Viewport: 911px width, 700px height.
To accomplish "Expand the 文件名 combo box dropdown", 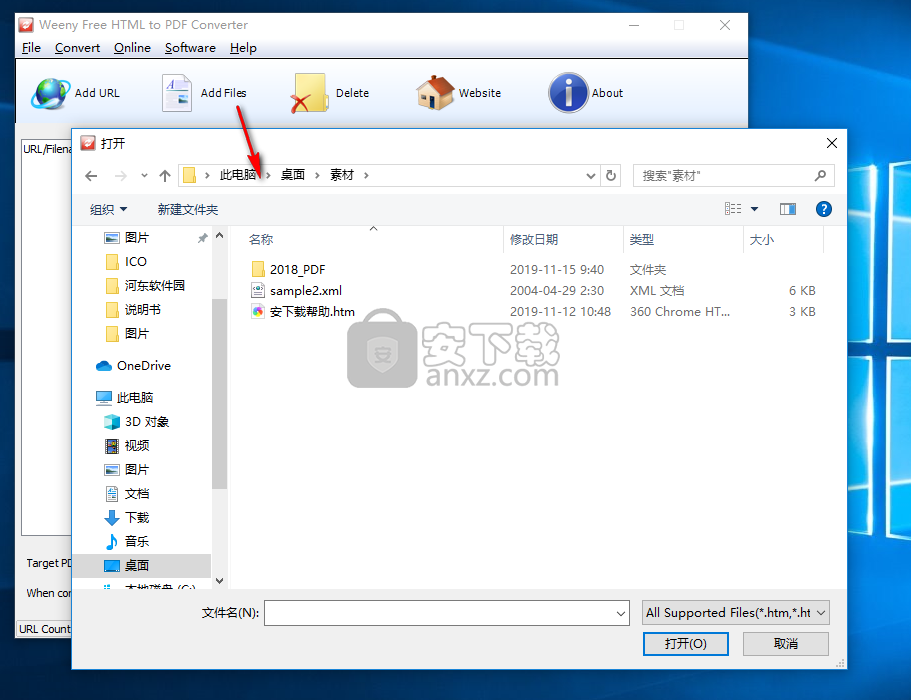I will click(x=621, y=613).
